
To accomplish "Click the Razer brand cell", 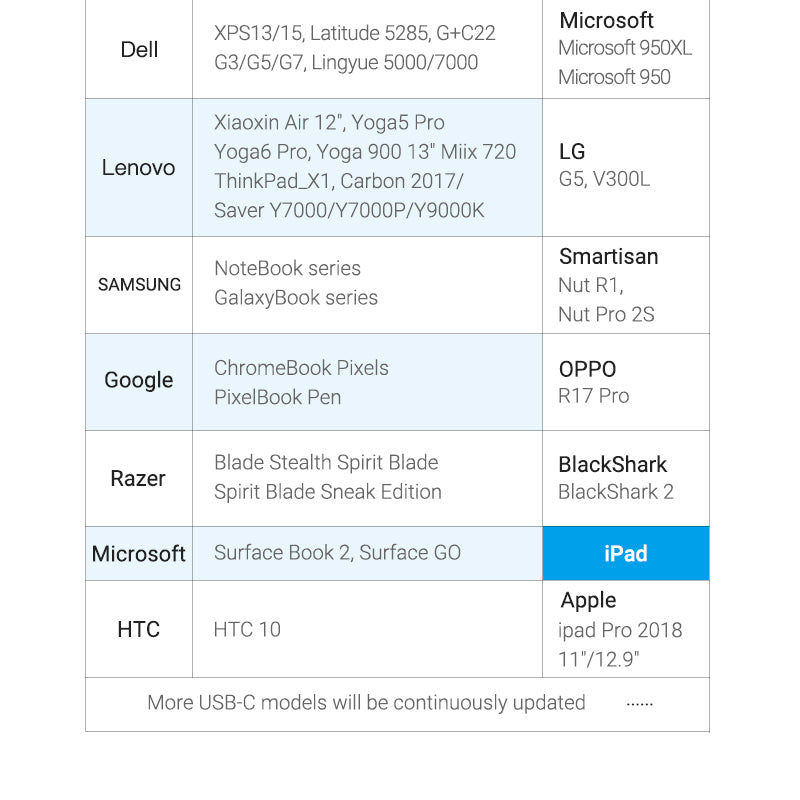I will click(x=139, y=478).
